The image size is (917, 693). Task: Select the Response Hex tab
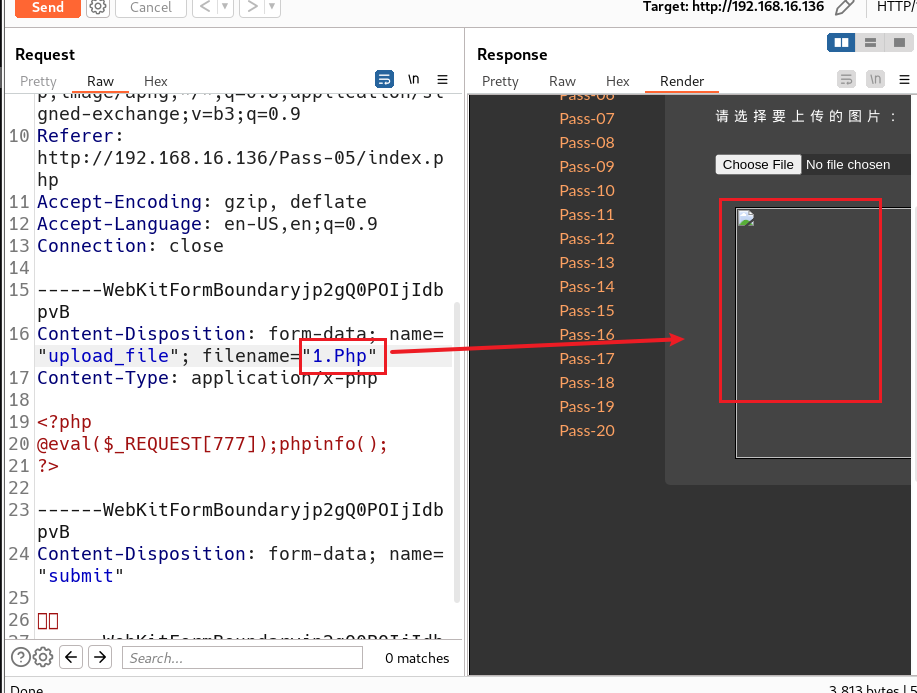click(618, 81)
